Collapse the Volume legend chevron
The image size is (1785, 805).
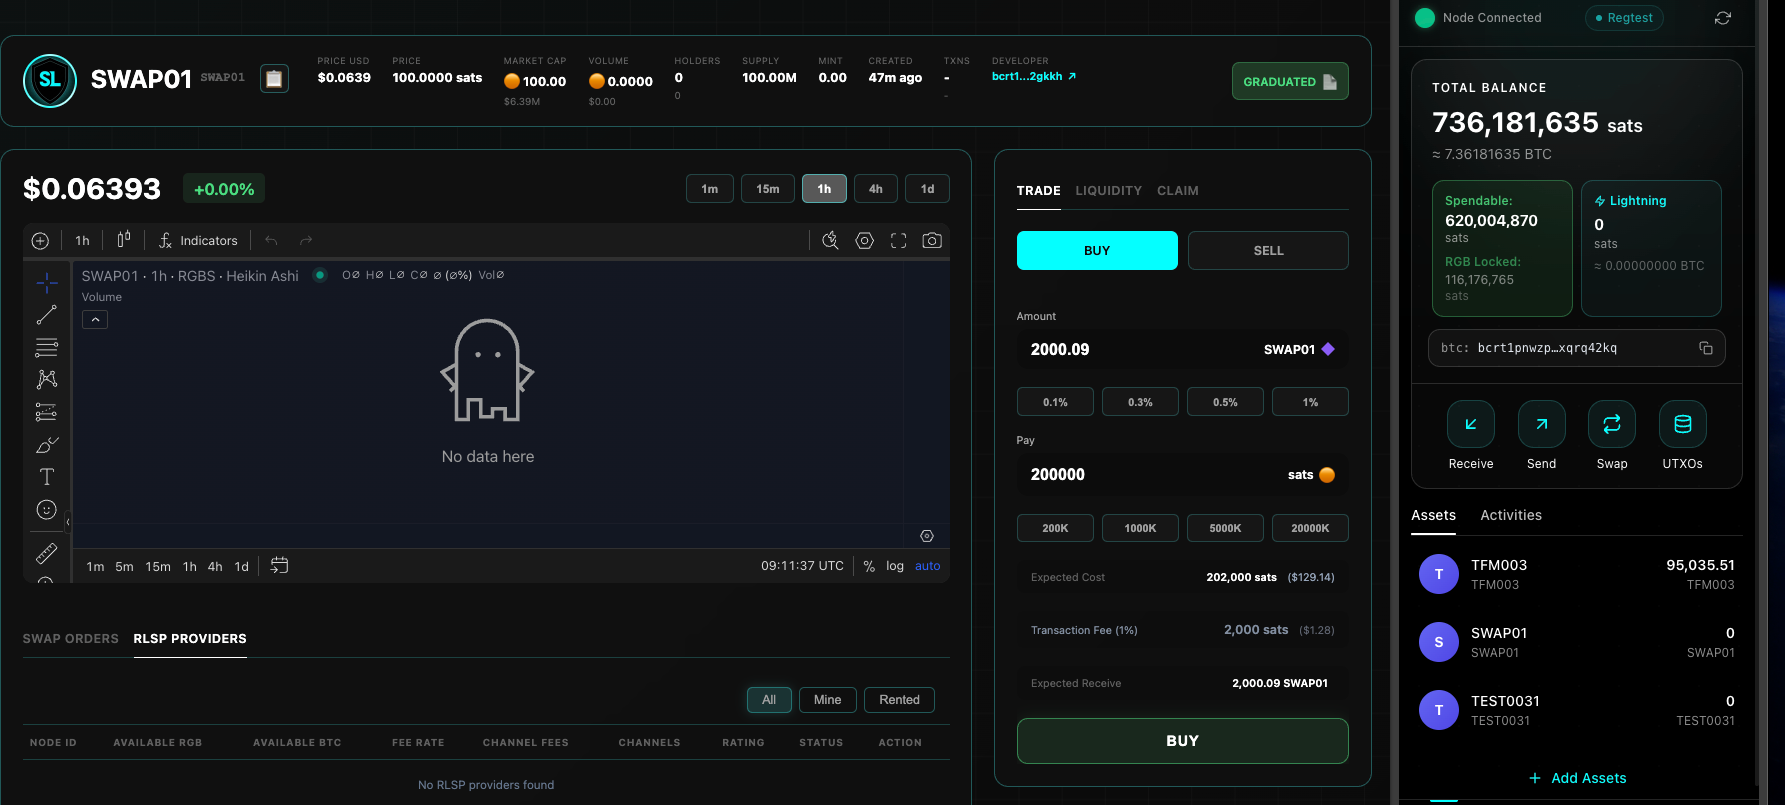(x=95, y=320)
